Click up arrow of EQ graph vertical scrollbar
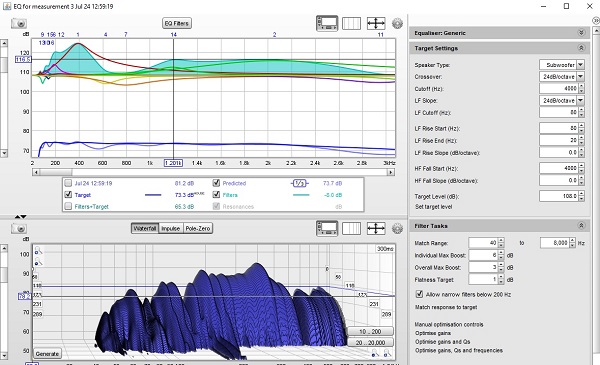This screenshot has height=365, width=600. tap(4, 43)
